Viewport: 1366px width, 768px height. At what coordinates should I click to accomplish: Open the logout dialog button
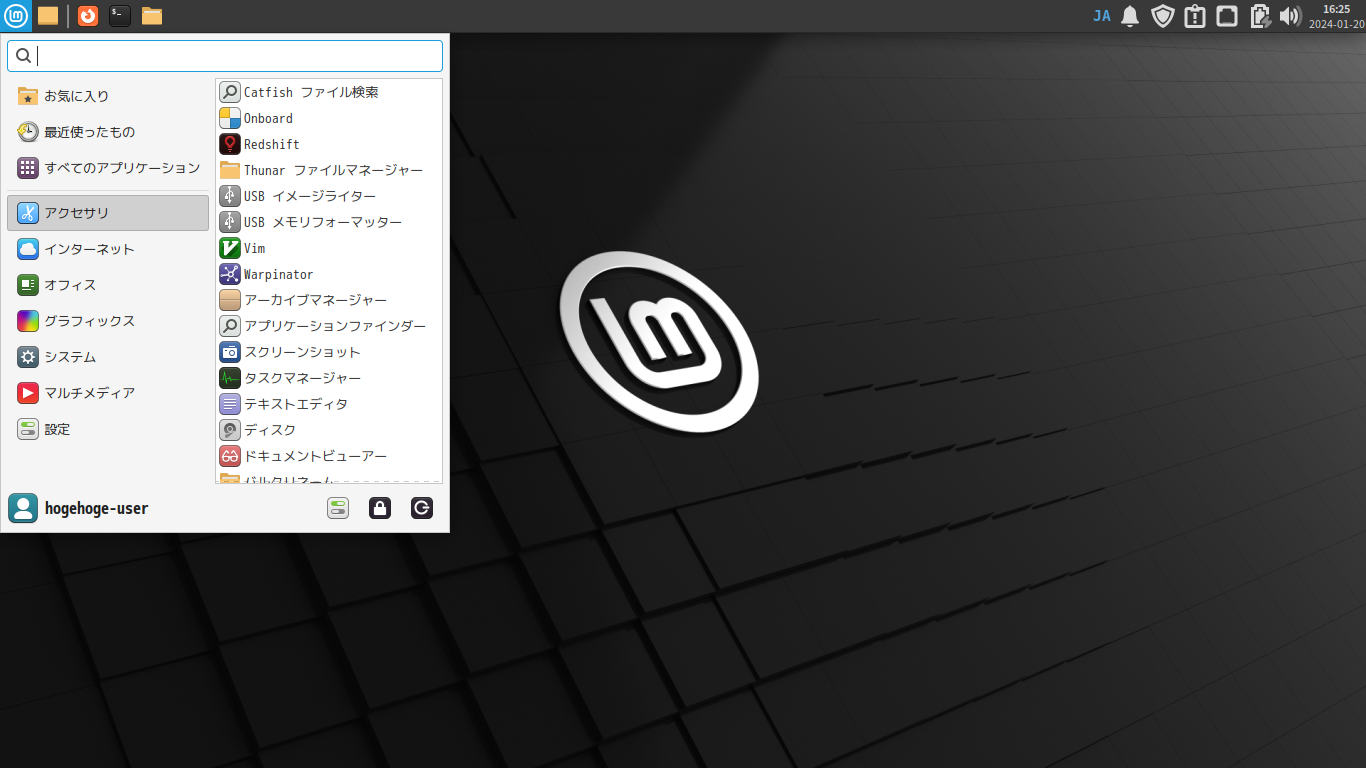(422, 508)
